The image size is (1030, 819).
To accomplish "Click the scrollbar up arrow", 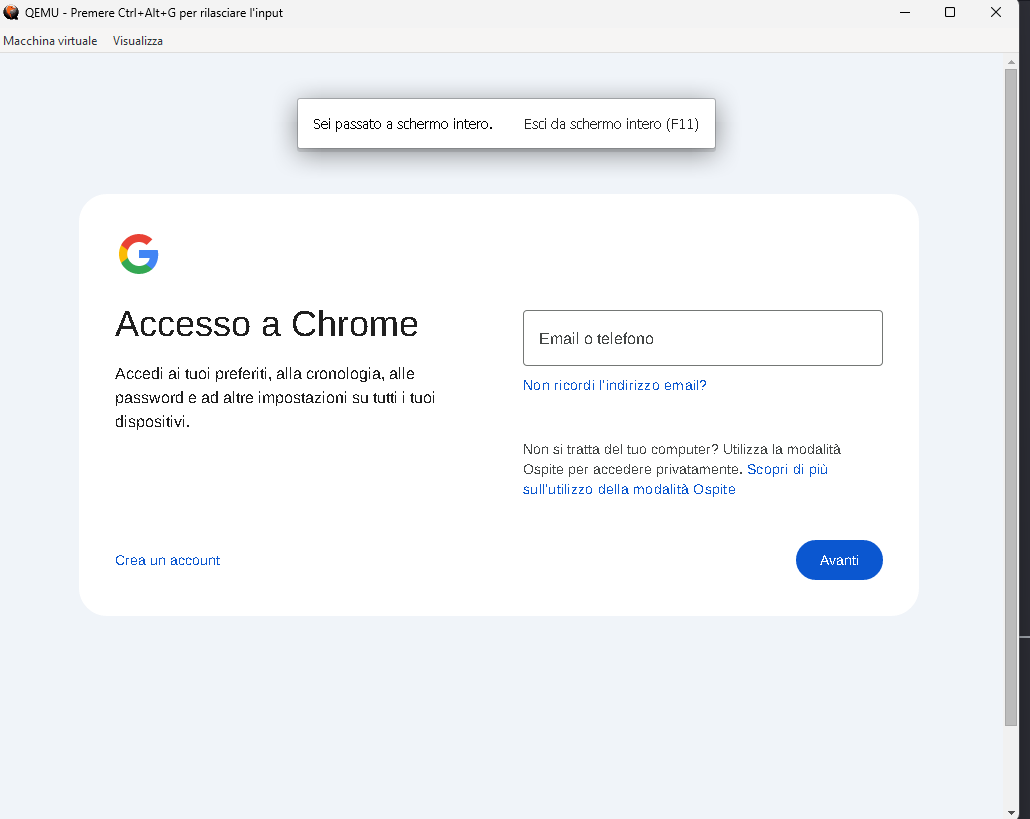I will (1011, 62).
